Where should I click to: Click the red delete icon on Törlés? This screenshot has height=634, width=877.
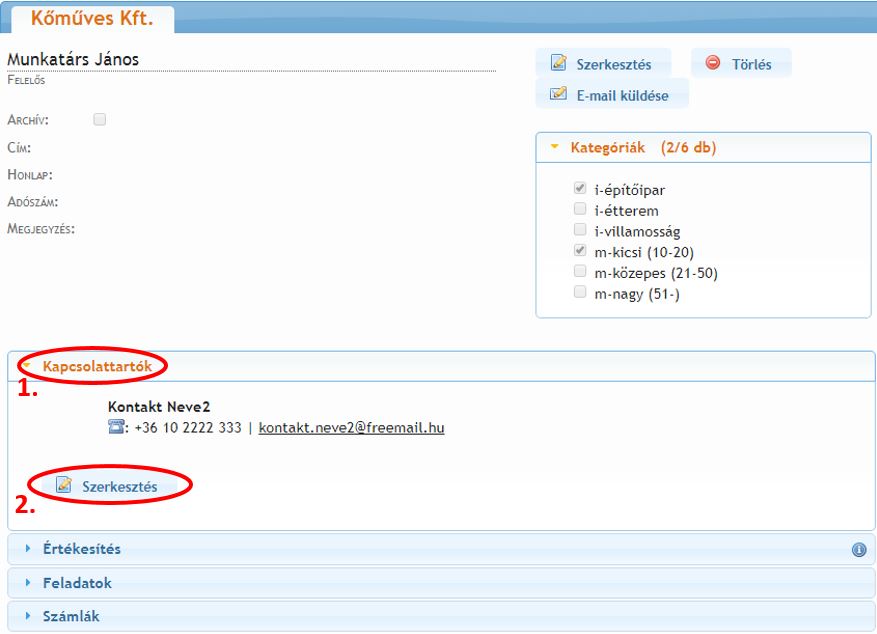(x=713, y=64)
